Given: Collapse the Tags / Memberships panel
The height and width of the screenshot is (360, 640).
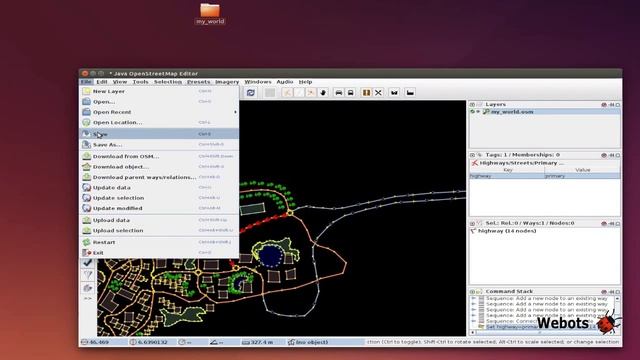Looking at the screenshot, I should click(472, 155).
